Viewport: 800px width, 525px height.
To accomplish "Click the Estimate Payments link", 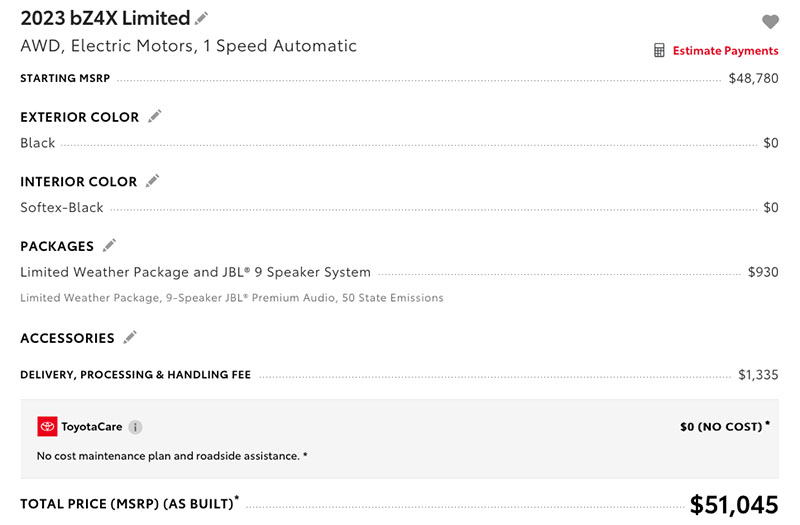I will (726, 51).
